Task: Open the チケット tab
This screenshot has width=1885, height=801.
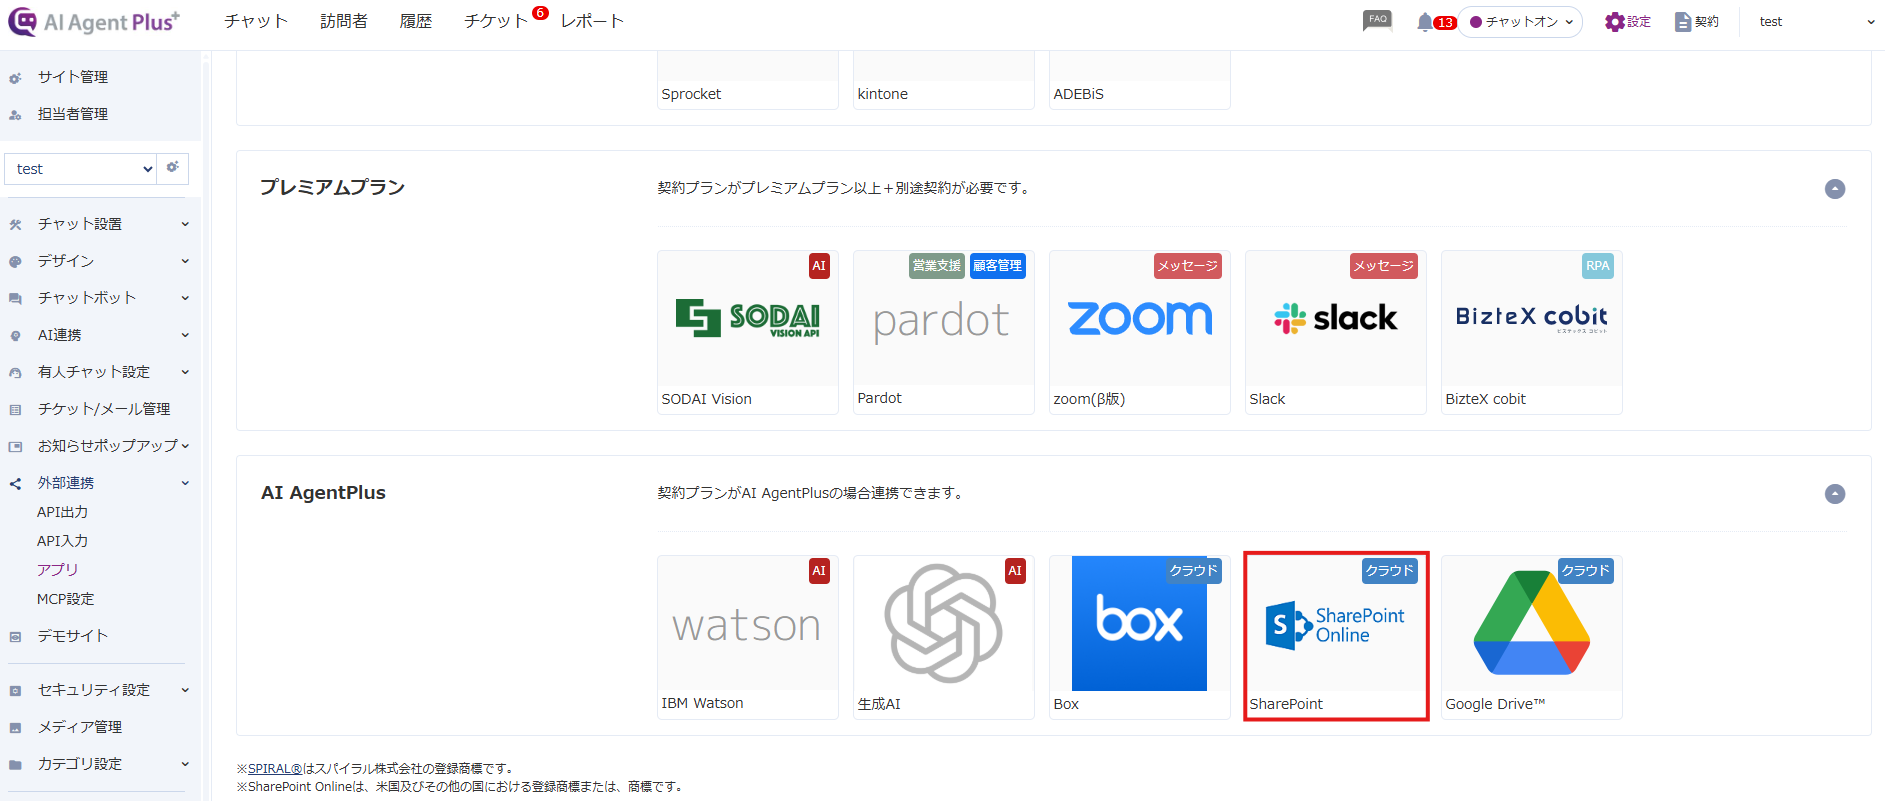Action: [x=496, y=21]
